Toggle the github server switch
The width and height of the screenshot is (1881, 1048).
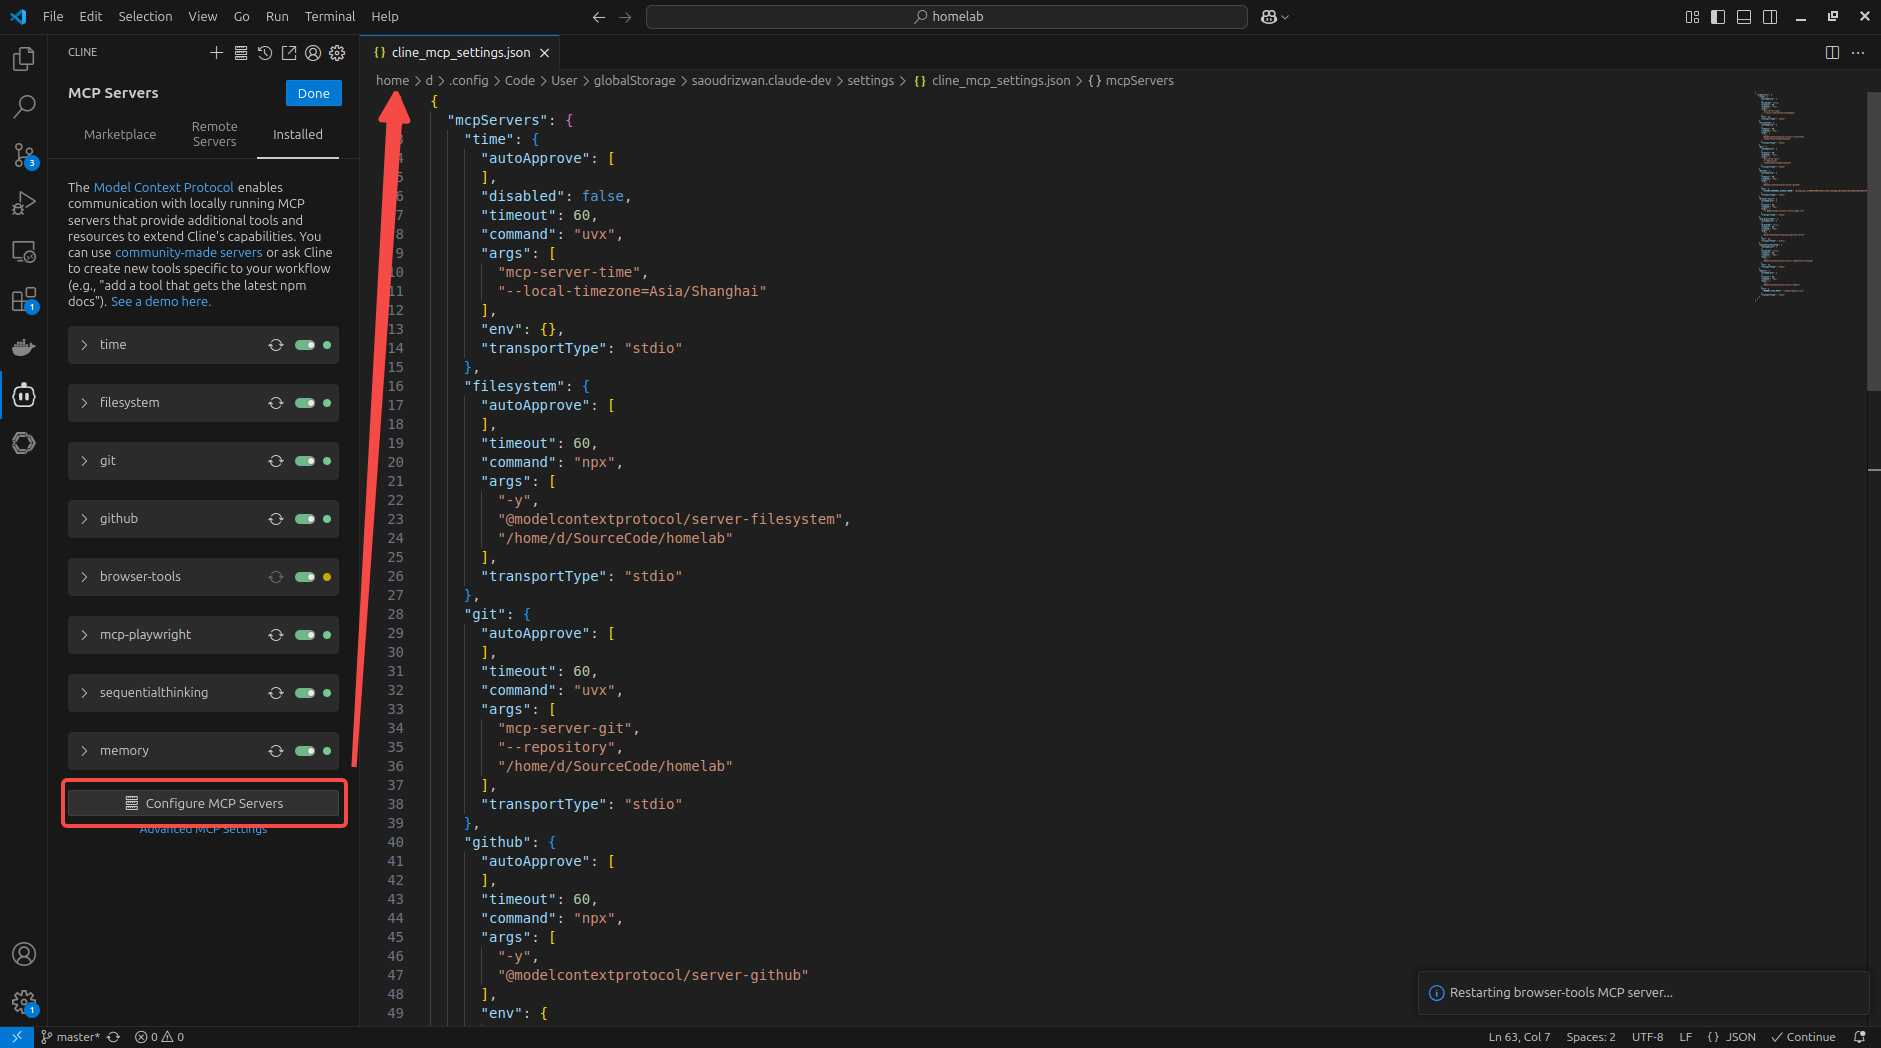tap(305, 519)
